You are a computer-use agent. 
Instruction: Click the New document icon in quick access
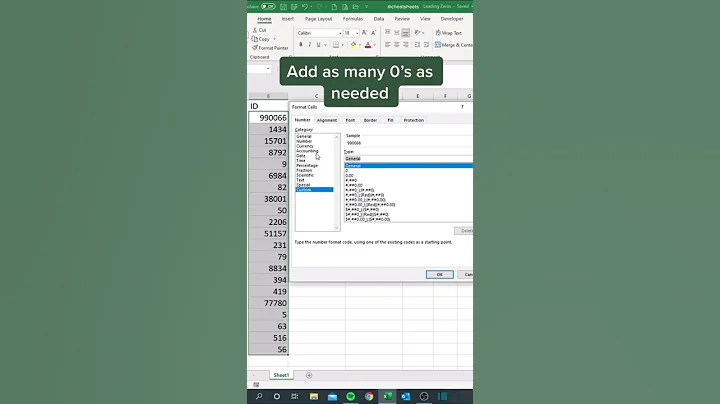tap(334, 7)
